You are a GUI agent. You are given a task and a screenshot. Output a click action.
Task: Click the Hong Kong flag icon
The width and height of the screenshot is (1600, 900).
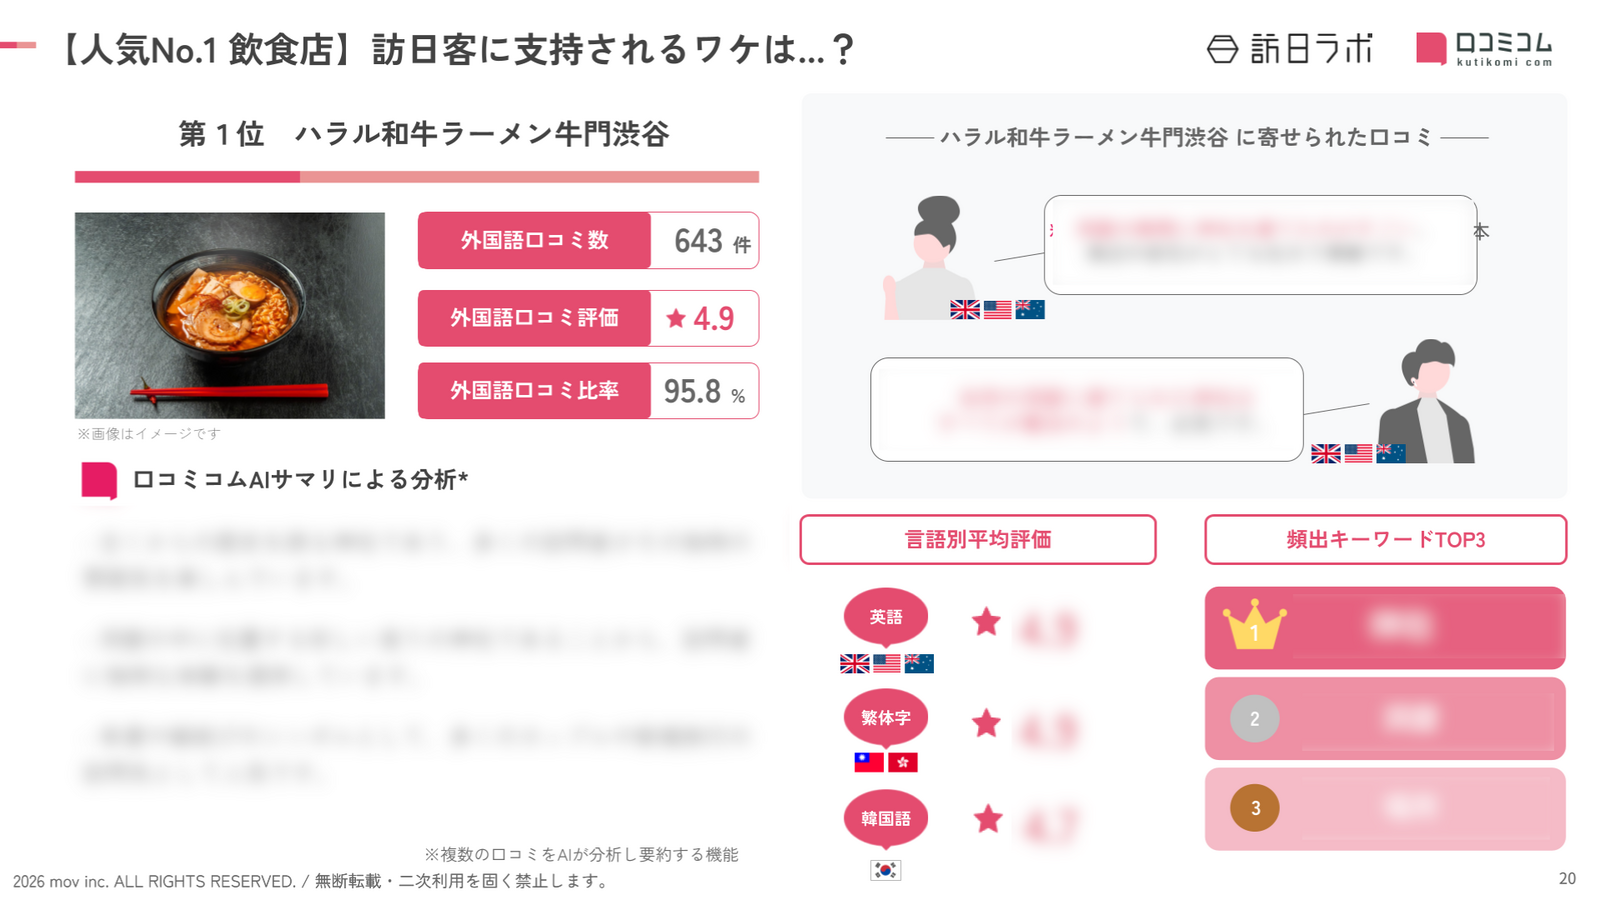pyautogui.click(x=903, y=762)
